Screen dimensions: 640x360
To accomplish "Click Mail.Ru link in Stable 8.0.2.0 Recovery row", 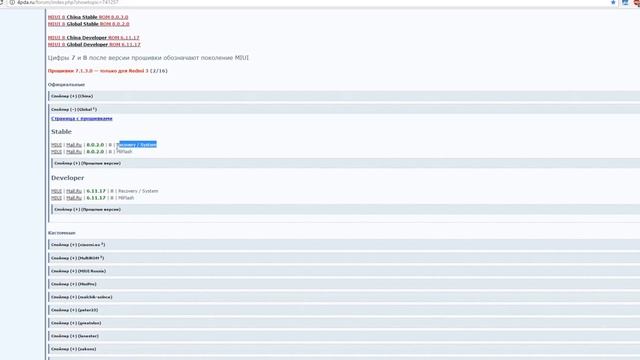I will point(74,145).
